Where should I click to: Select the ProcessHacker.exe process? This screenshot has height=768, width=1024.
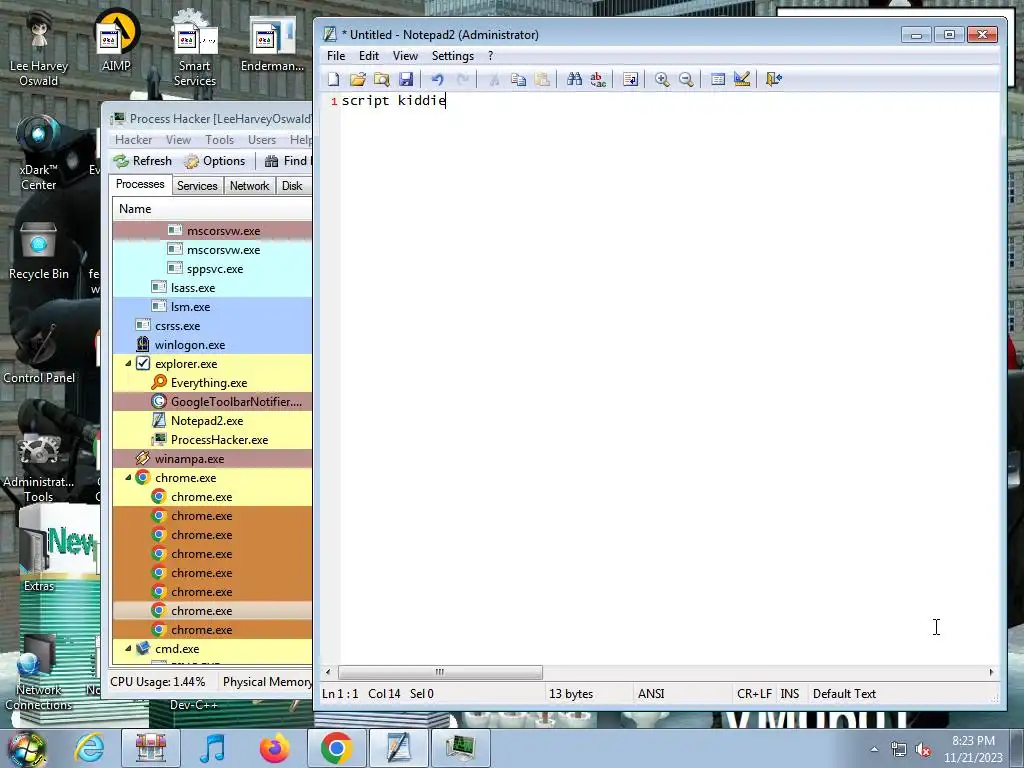(212, 440)
